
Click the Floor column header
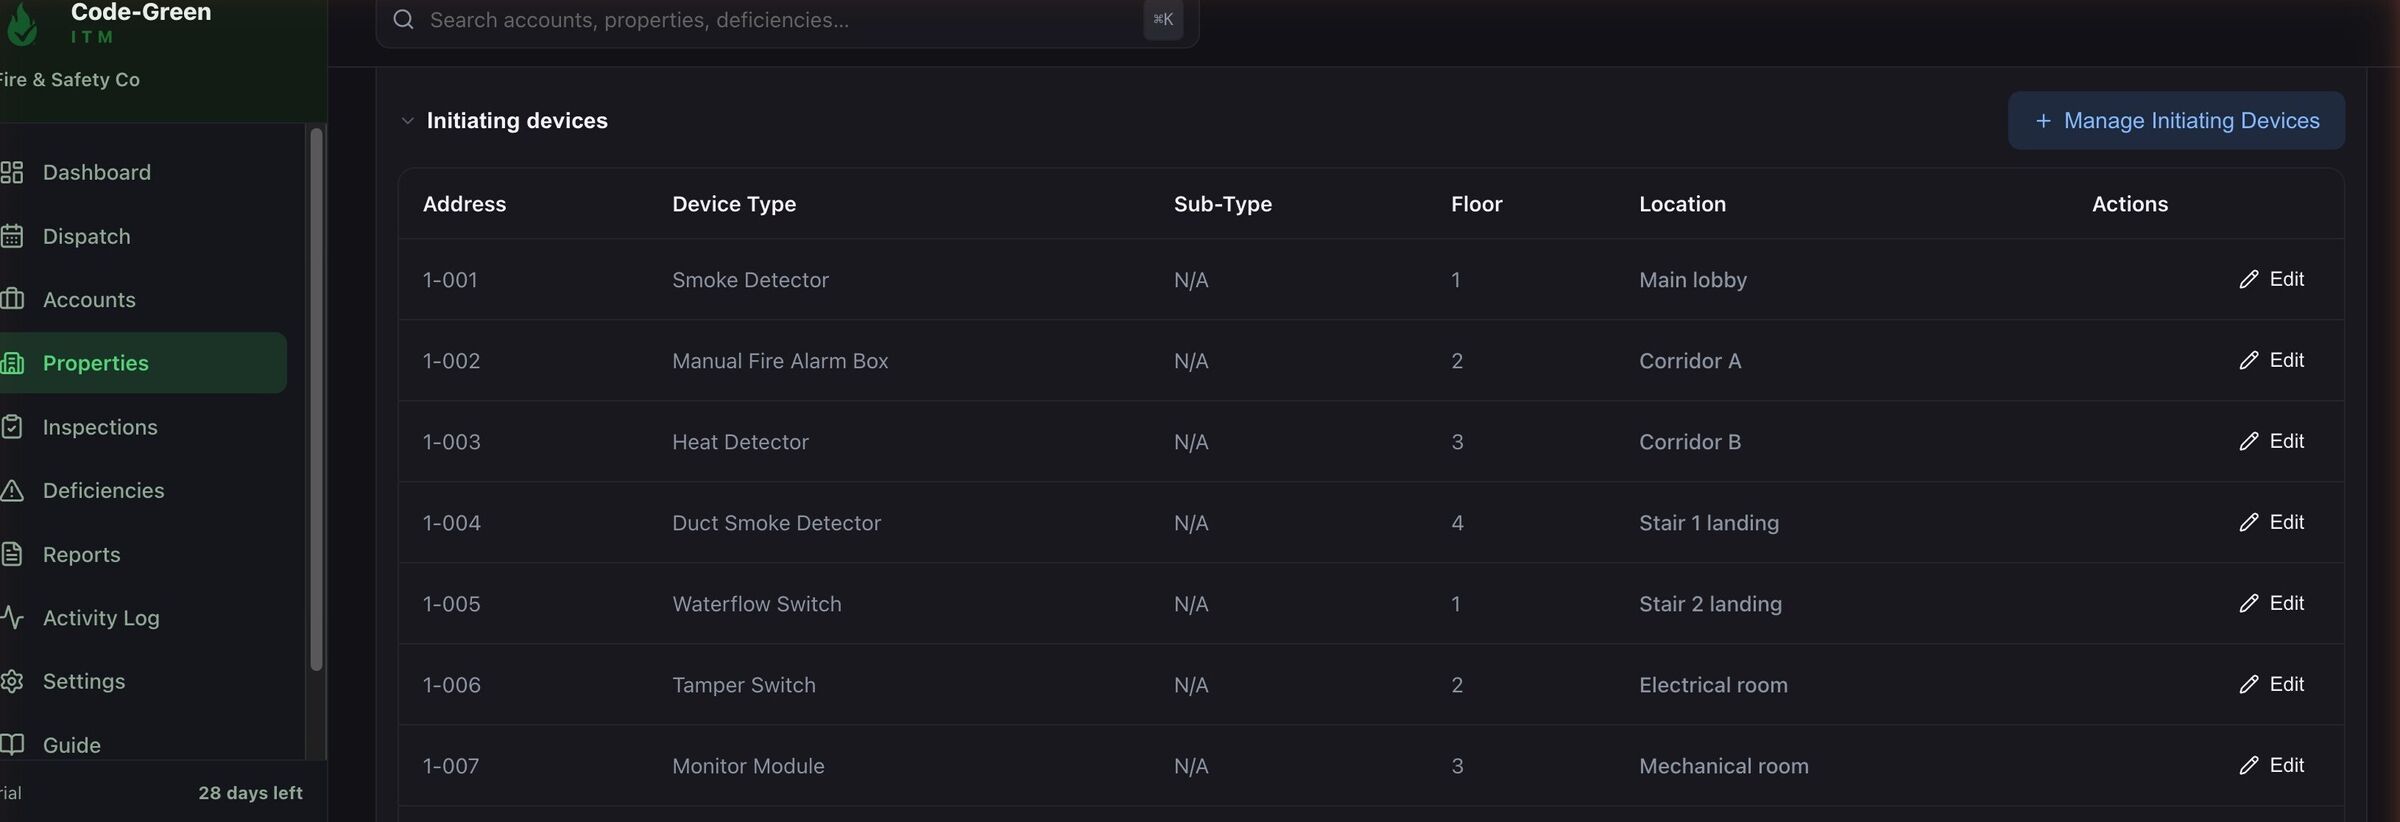tap(1476, 204)
